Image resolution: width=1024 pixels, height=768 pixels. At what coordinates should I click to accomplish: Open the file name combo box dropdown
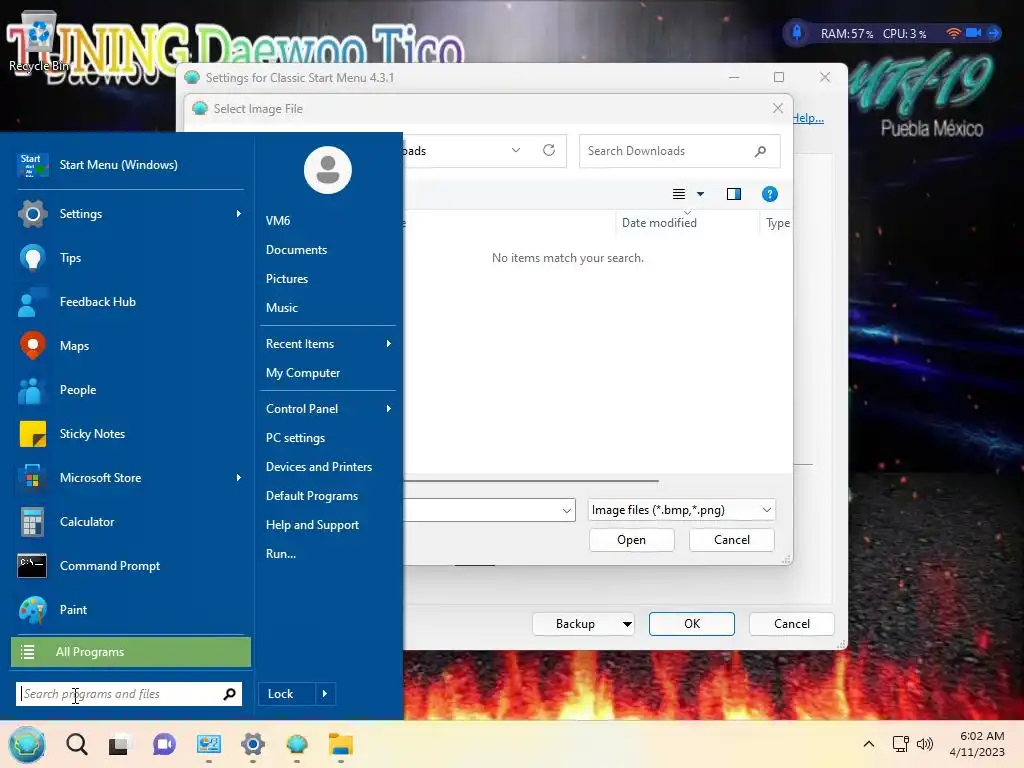(x=566, y=510)
